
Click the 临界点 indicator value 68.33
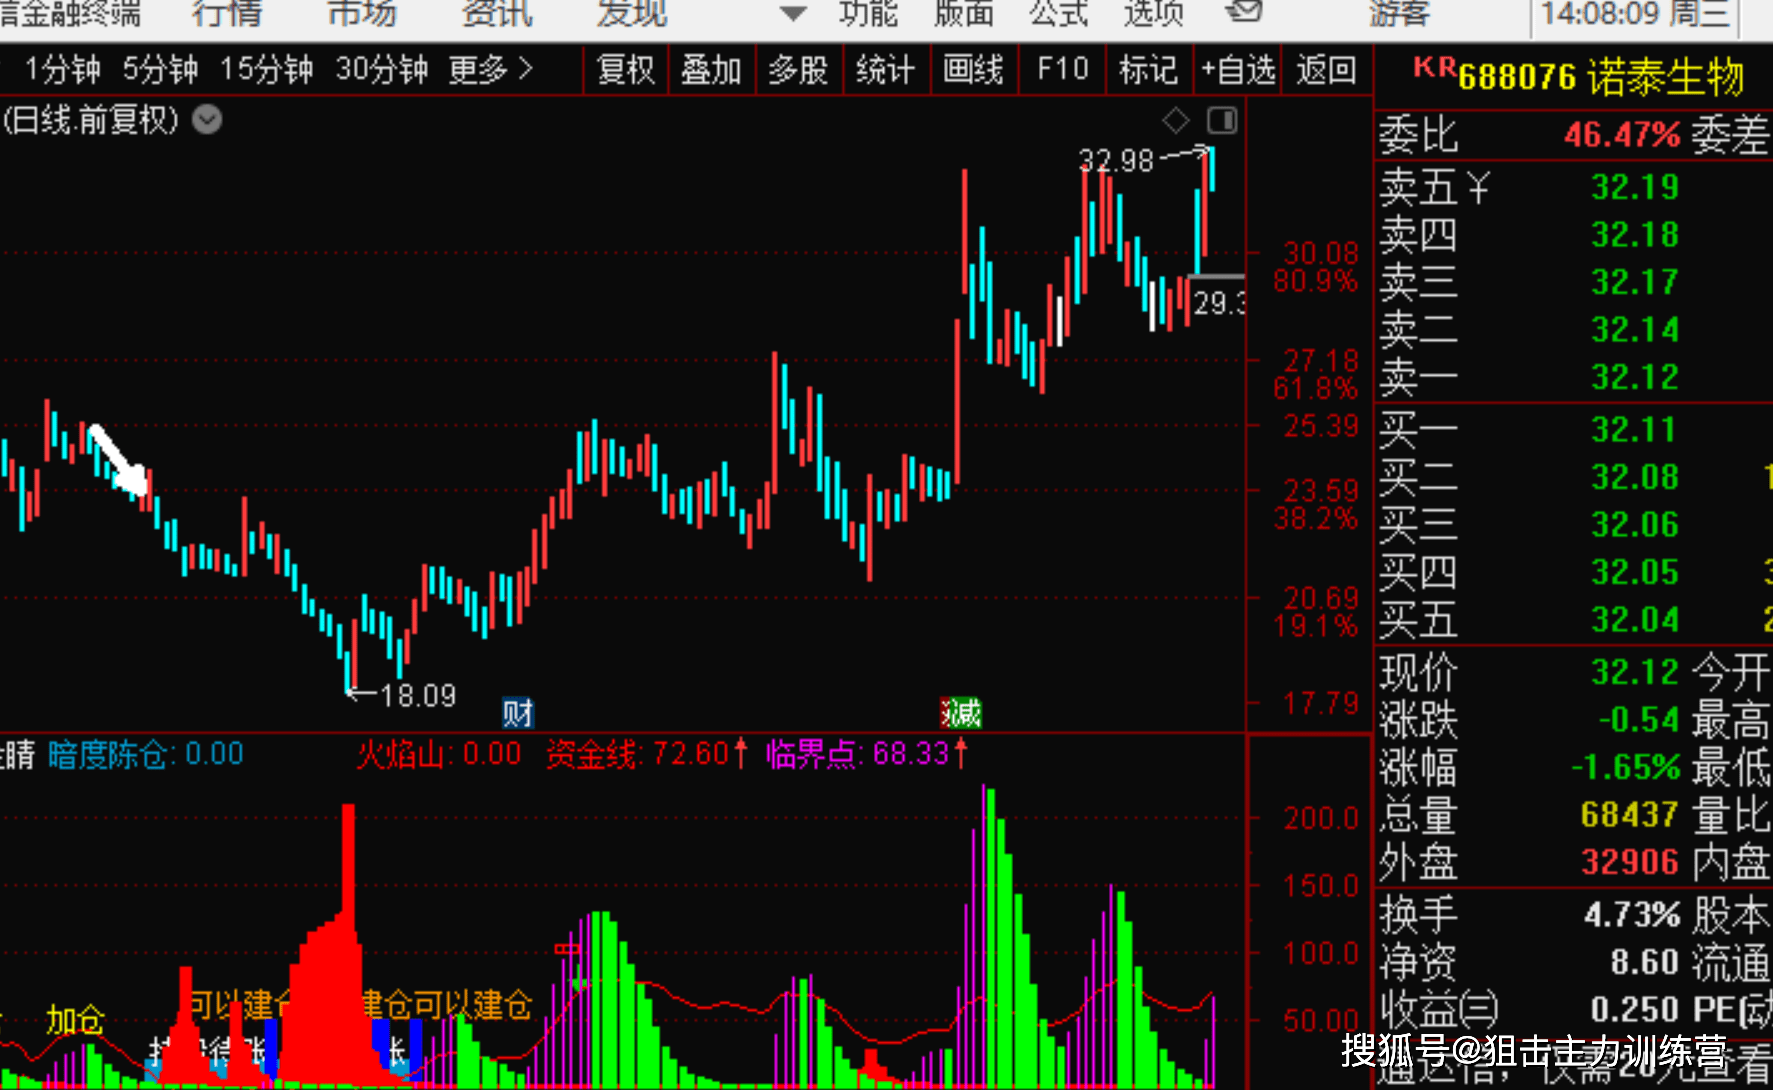point(910,754)
